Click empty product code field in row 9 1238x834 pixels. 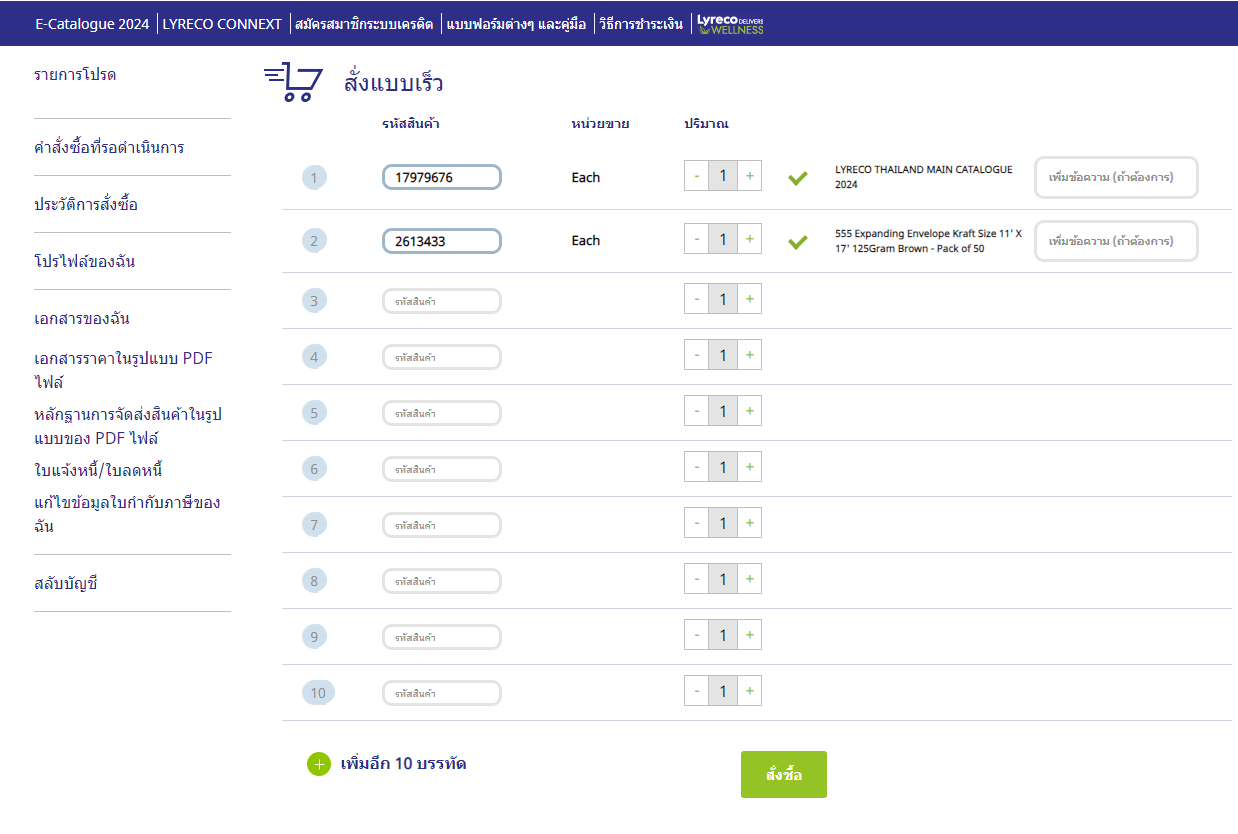click(x=442, y=636)
